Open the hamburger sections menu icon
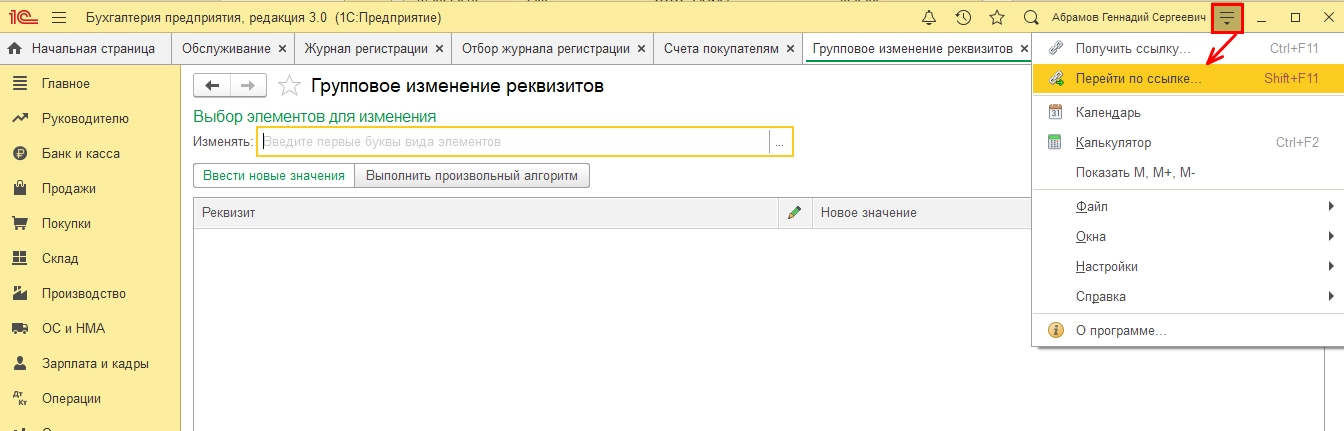The image size is (1344, 431). [x=58, y=18]
